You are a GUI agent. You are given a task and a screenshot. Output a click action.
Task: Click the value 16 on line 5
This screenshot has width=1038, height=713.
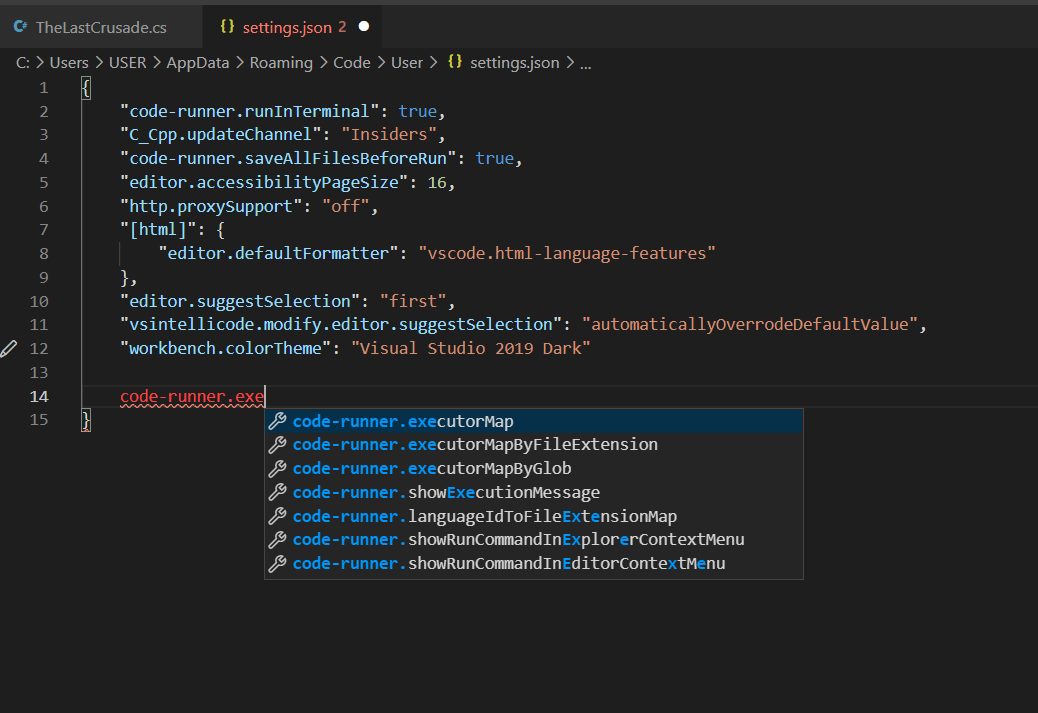pos(437,182)
